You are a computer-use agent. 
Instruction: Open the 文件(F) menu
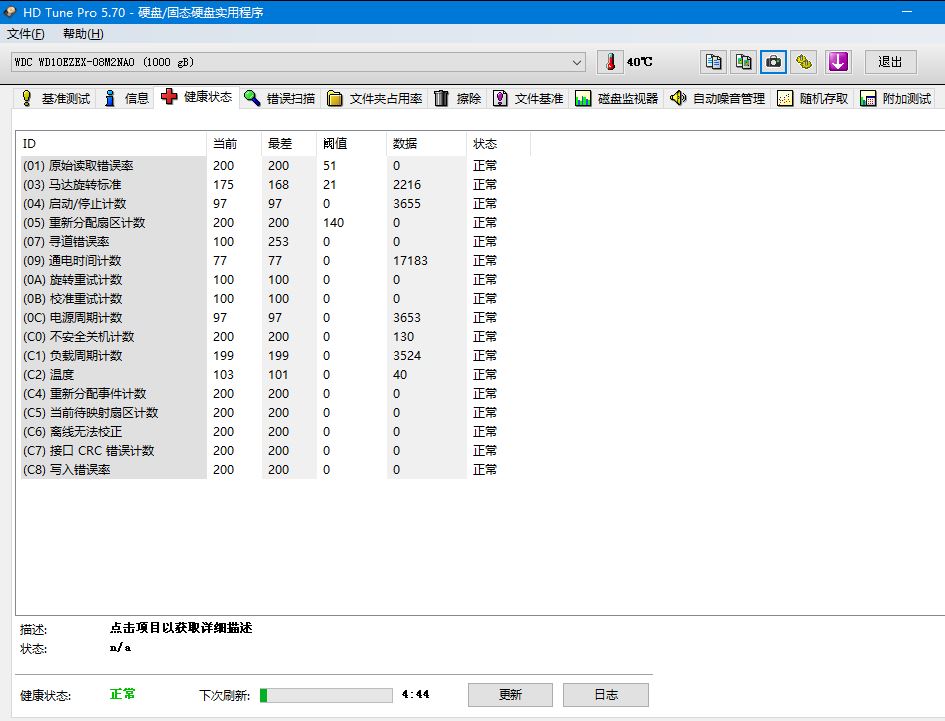[26, 34]
